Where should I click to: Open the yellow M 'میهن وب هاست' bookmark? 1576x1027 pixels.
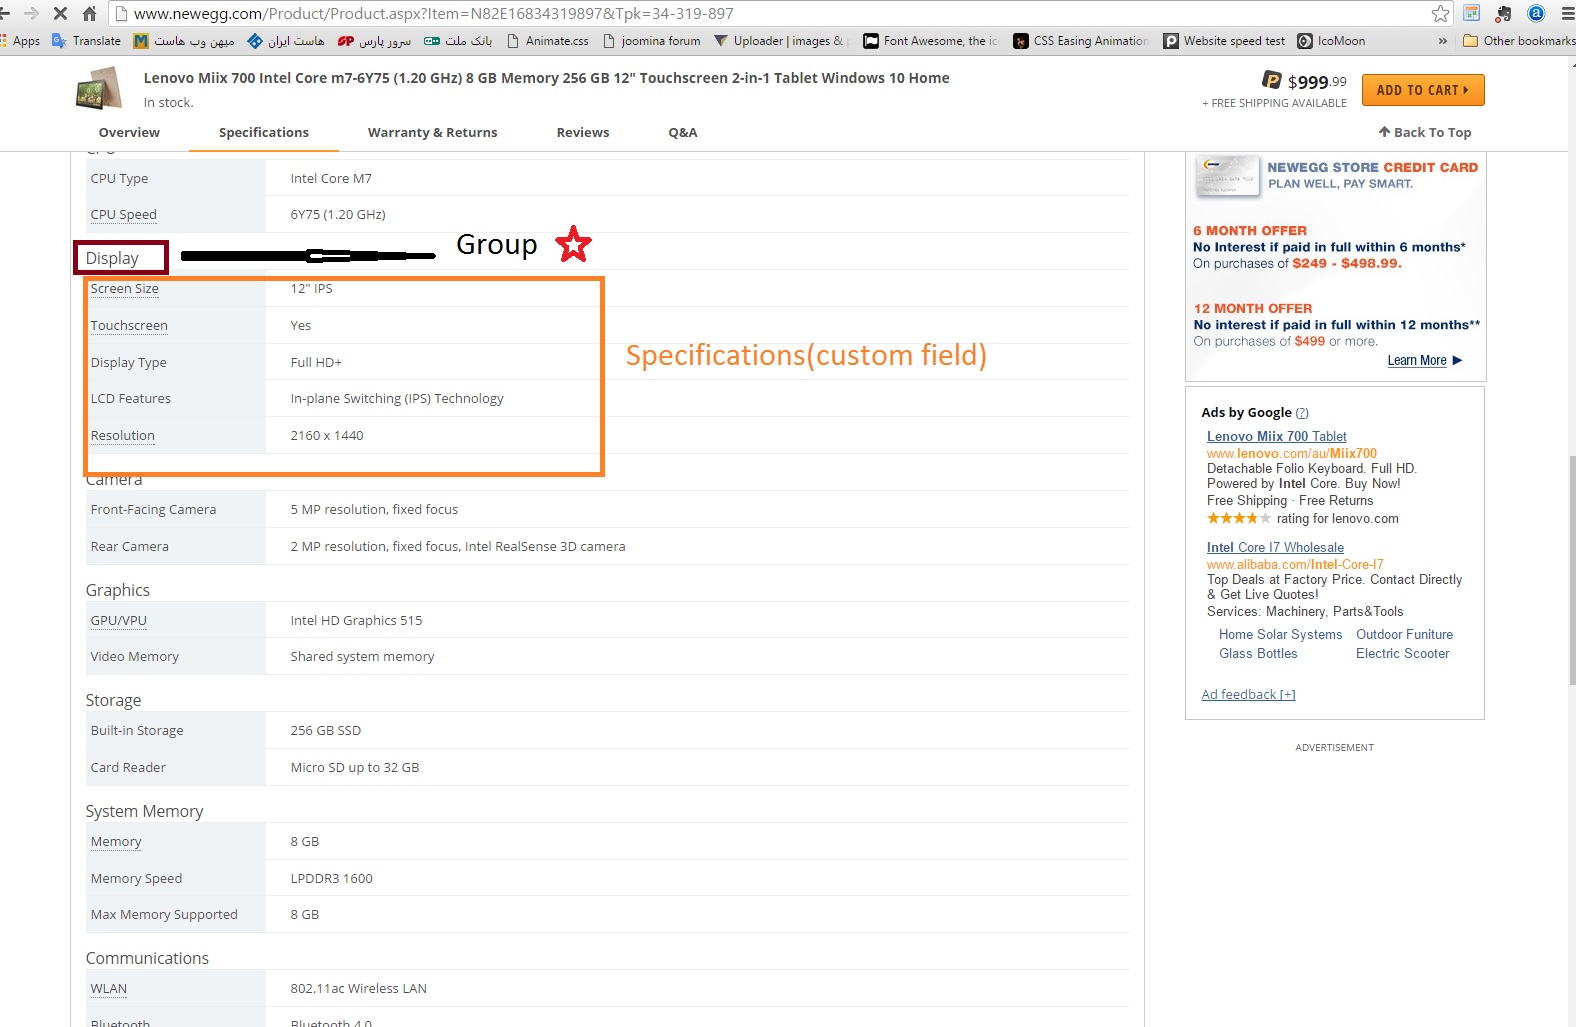[184, 41]
